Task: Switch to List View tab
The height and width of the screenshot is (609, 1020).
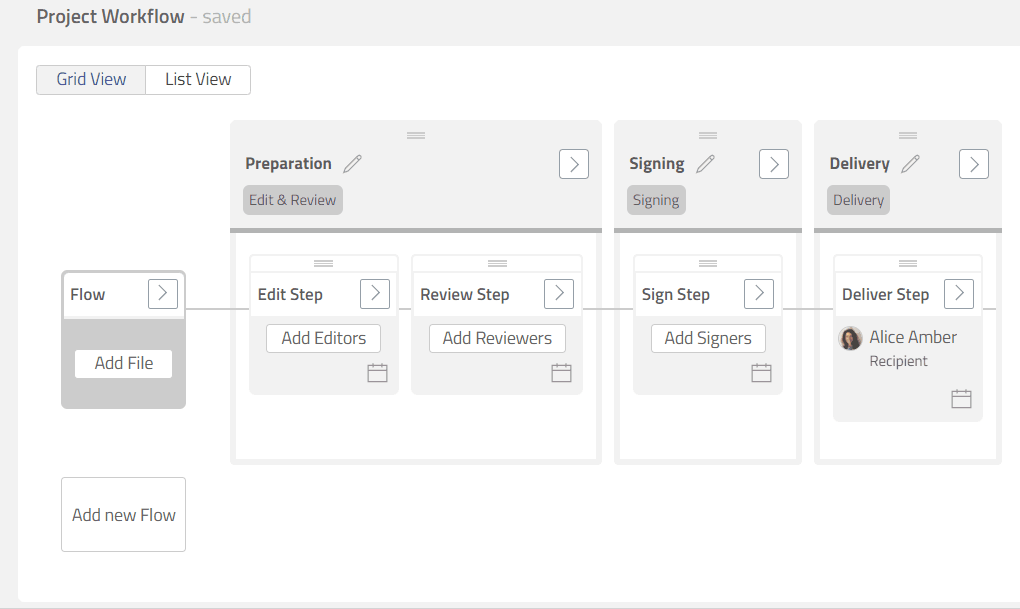Action: (198, 80)
